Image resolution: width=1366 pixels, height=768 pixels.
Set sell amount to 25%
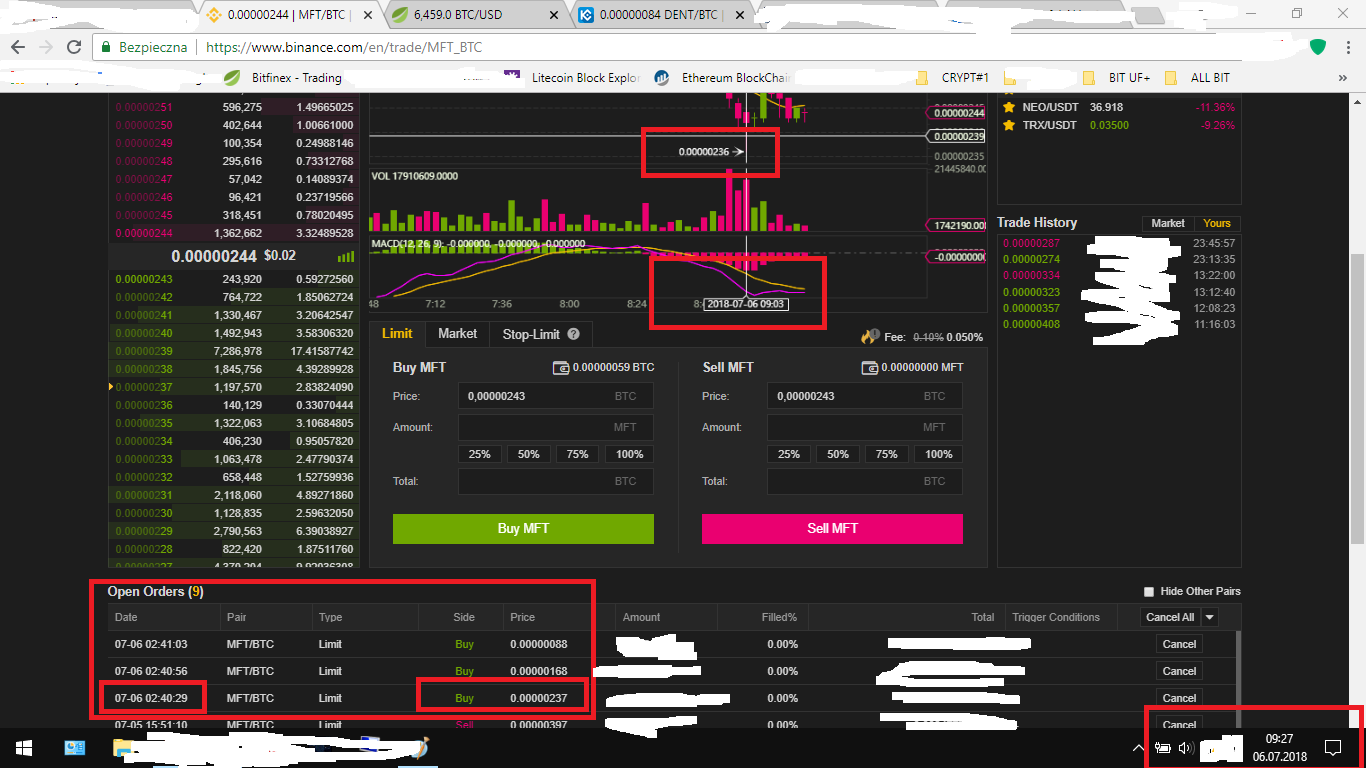tap(789, 454)
